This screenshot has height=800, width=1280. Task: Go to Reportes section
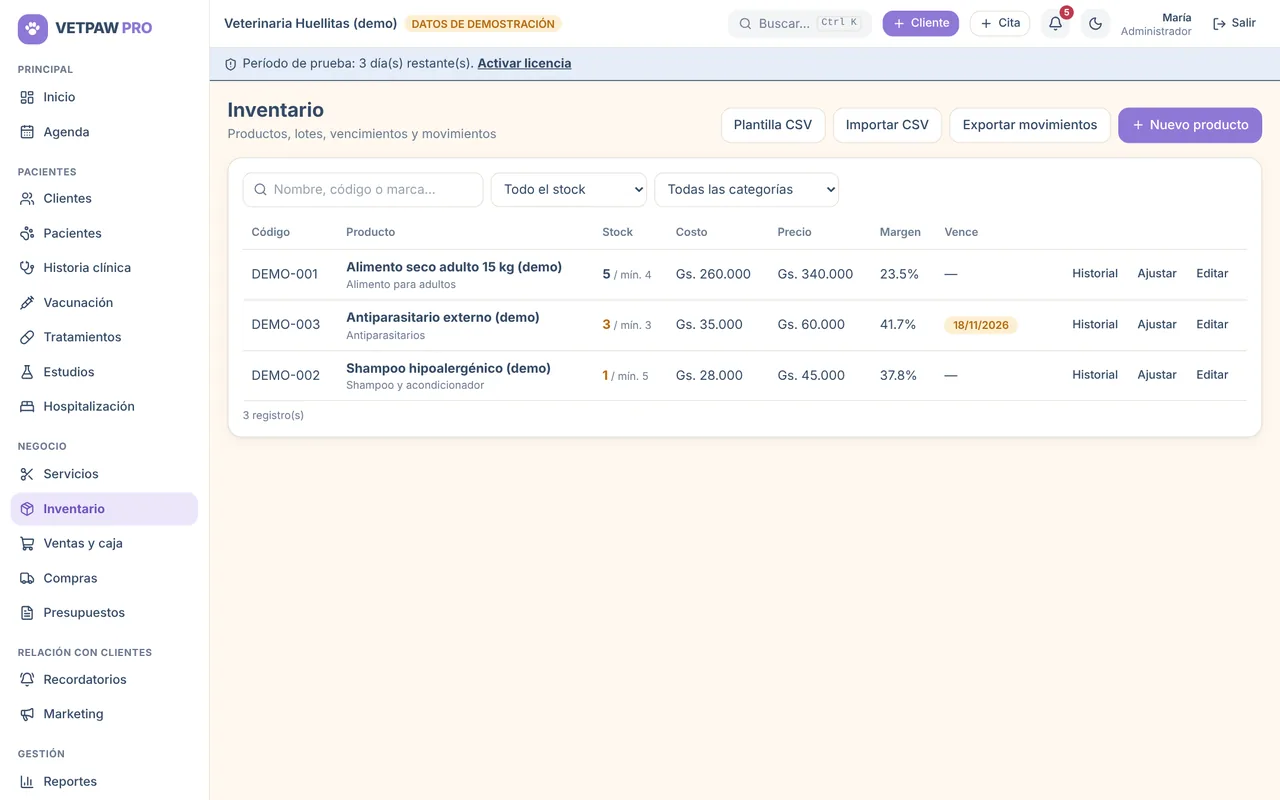104,782
